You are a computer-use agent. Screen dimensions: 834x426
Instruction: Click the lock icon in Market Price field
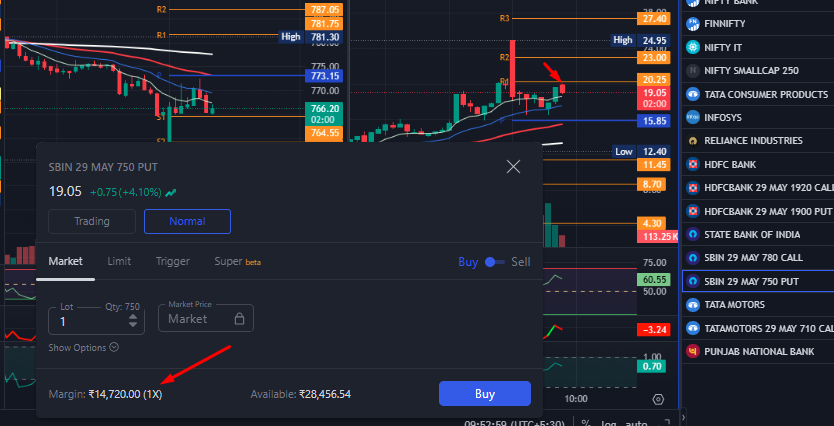239,319
